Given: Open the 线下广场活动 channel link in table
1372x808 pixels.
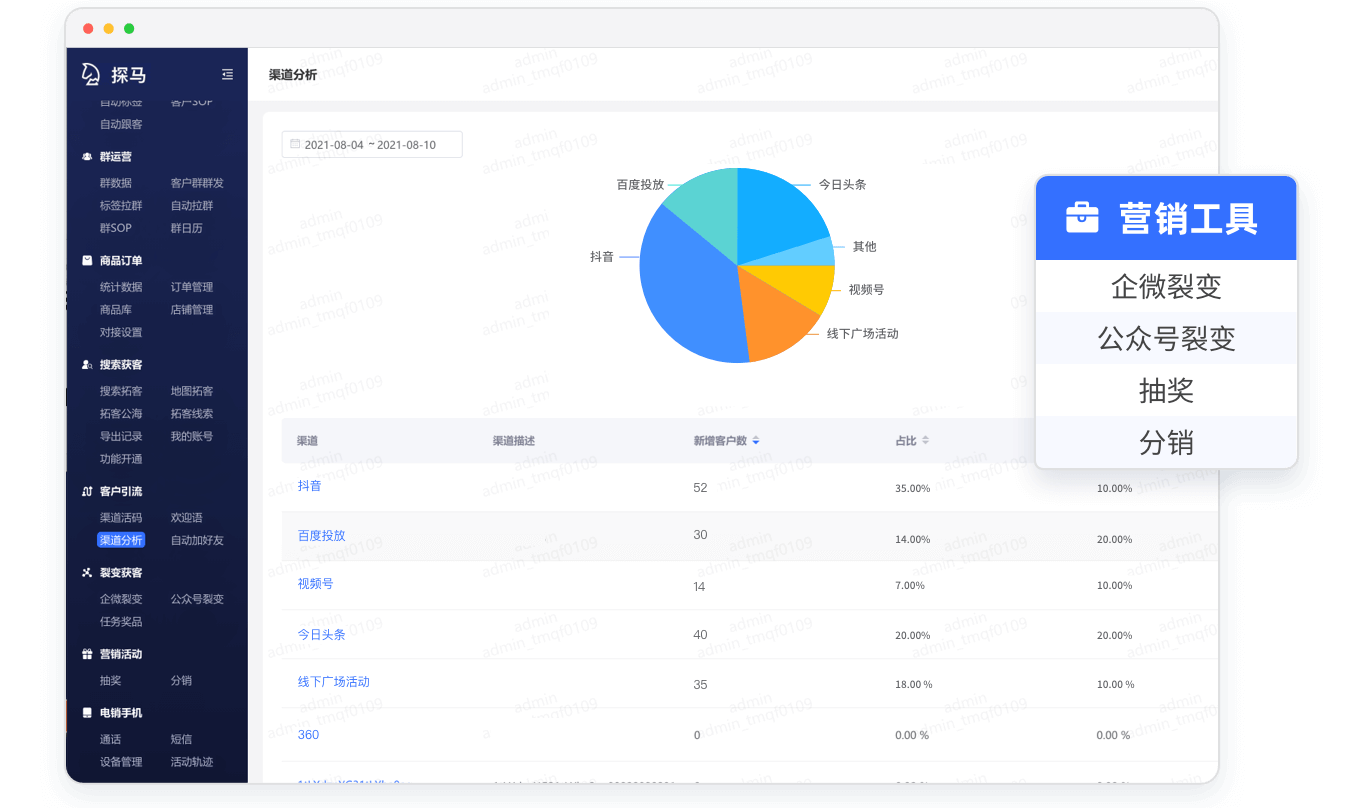Looking at the screenshot, I should click(x=333, y=682).
